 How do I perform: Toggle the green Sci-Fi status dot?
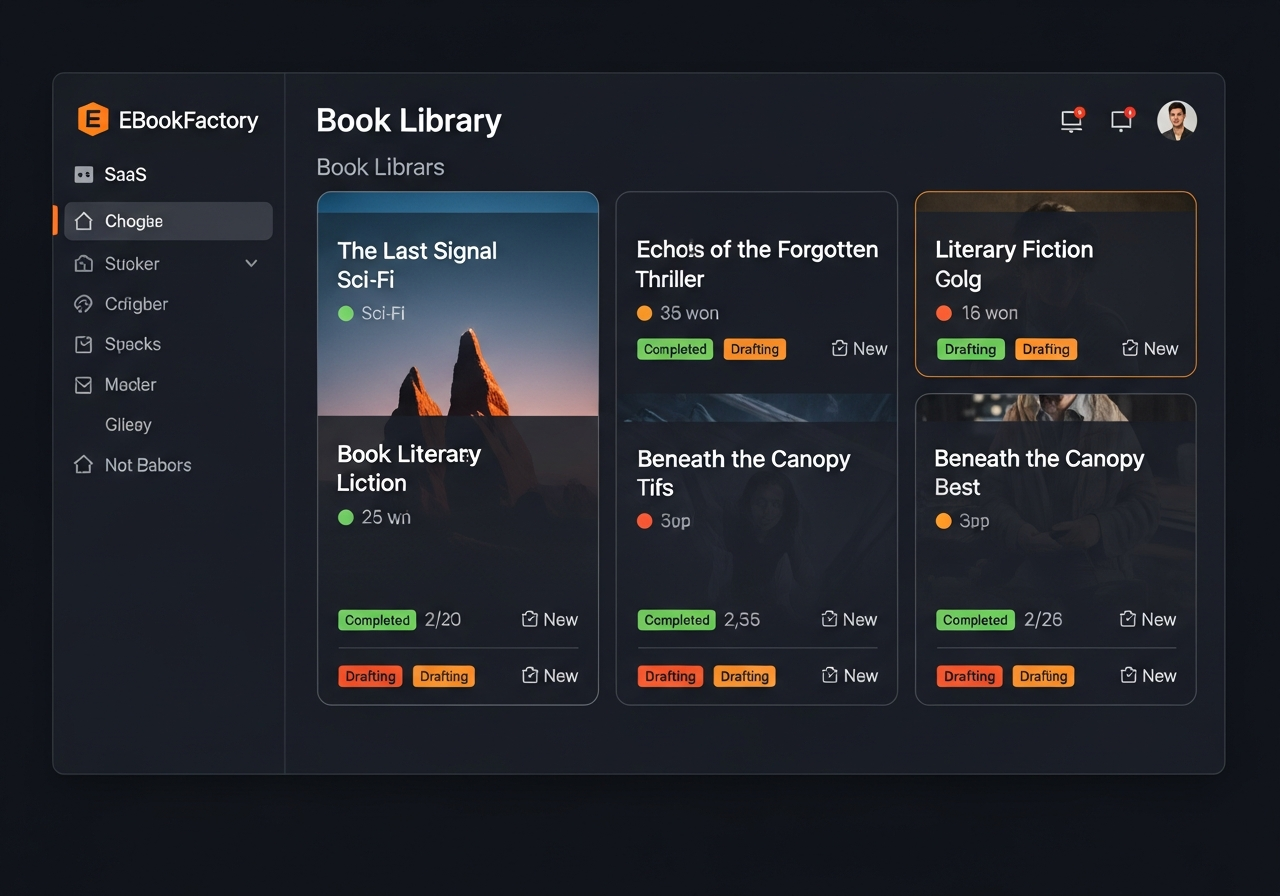coord(345,313)
